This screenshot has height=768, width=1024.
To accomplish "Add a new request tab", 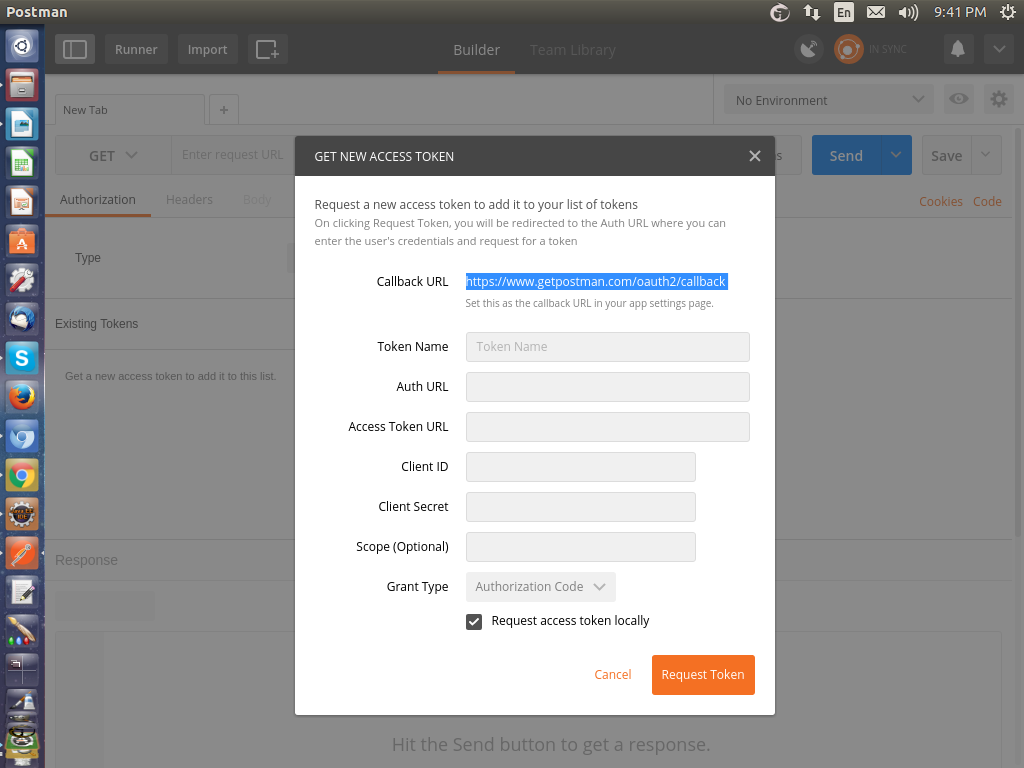I will click(x=224, y=110).
